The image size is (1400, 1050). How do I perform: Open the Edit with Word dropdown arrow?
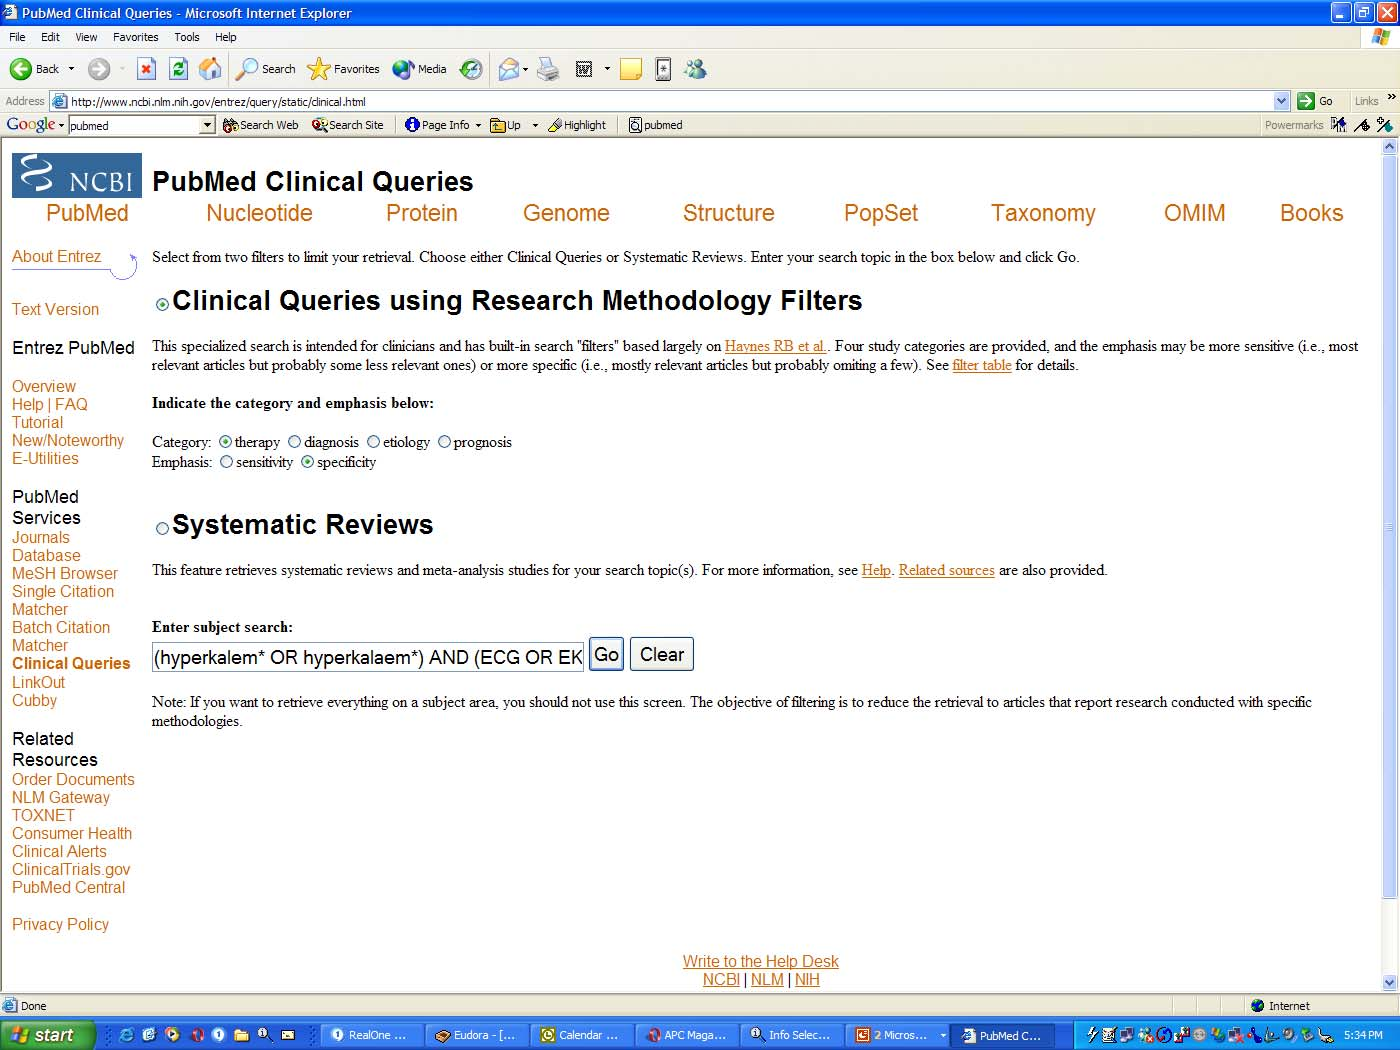(607, 69)
